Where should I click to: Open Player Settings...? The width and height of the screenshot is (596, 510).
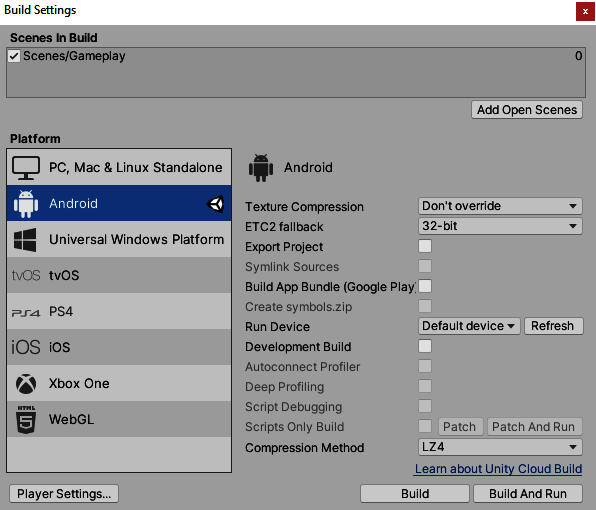coord(64,494)
